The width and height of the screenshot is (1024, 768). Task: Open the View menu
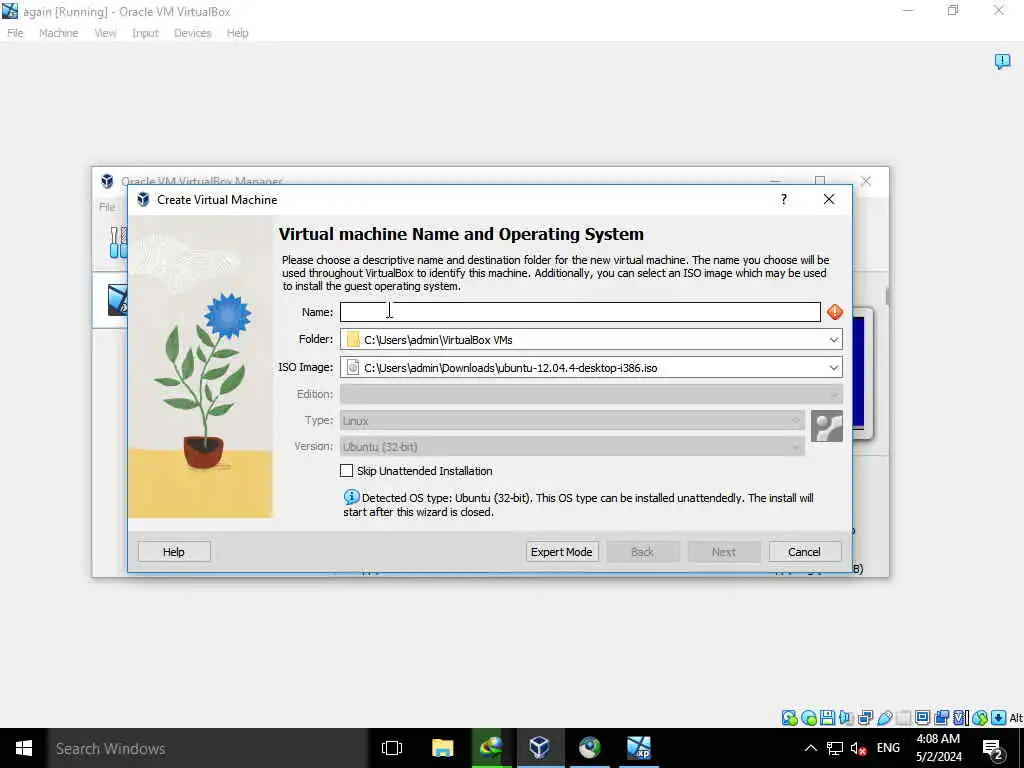(105, 33)
